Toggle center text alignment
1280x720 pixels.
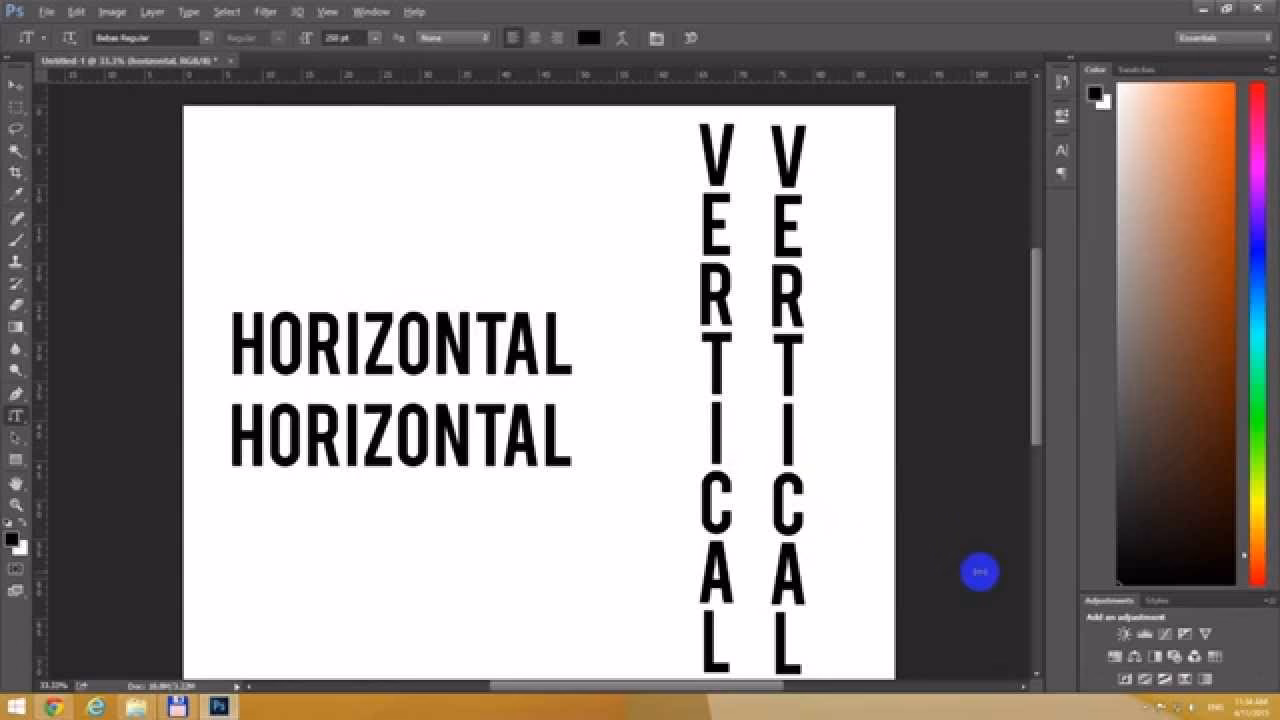click(x=533, y=38)
